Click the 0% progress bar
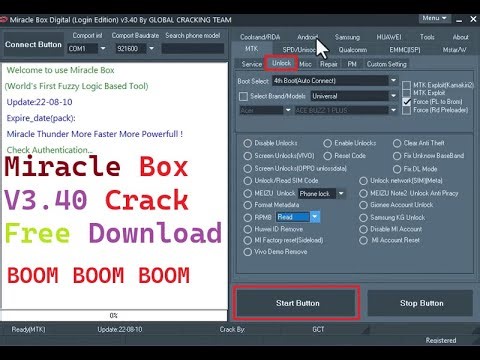The width and height of the screenshot is (480, 360). point(114,315)
